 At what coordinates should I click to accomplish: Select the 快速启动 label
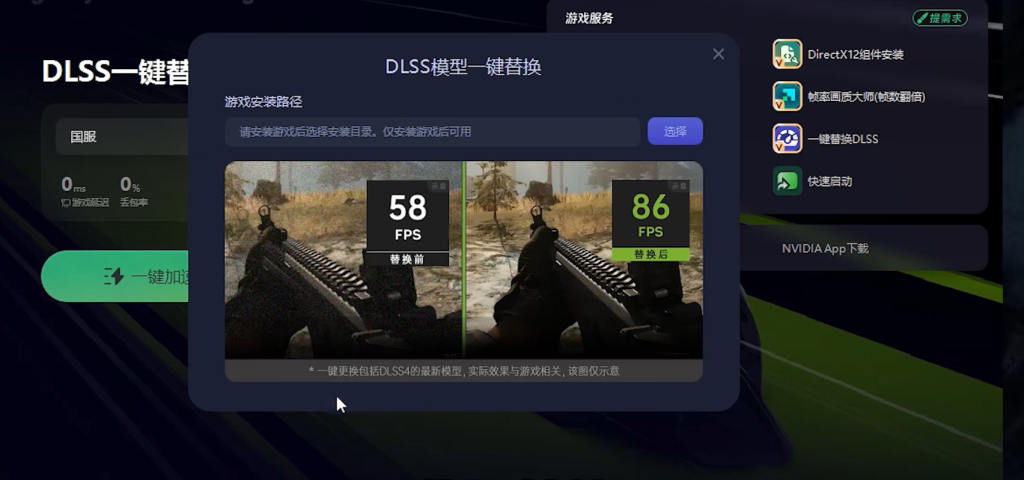click(x=829, y=181)
